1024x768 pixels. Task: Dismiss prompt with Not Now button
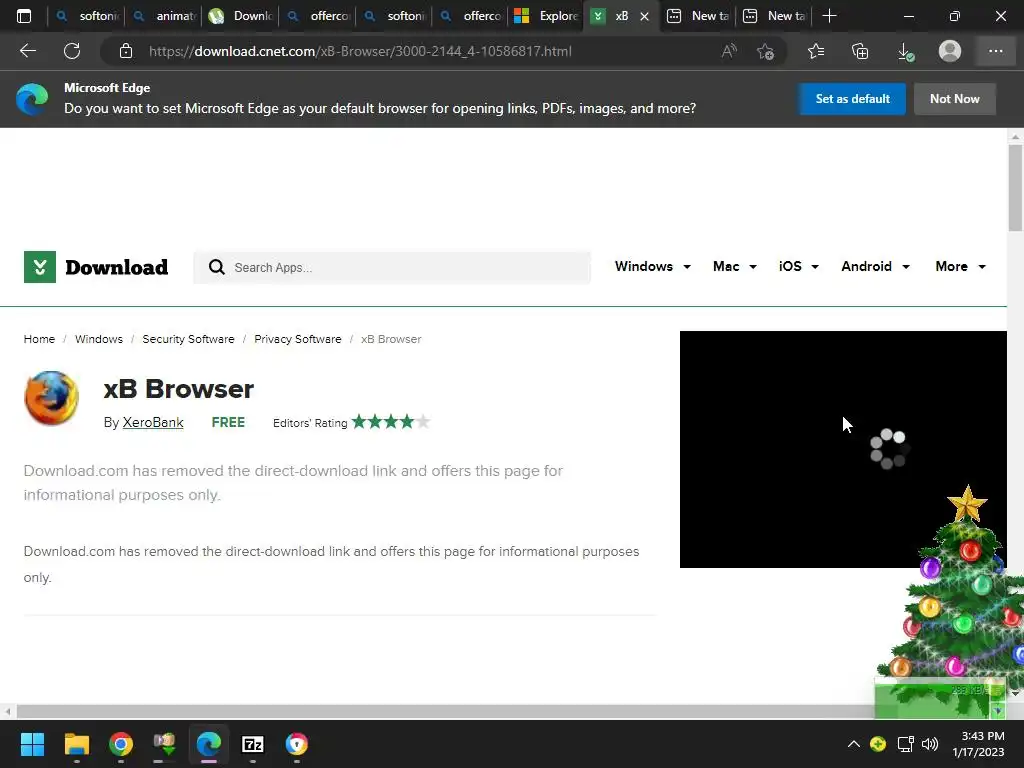point(955,99)
